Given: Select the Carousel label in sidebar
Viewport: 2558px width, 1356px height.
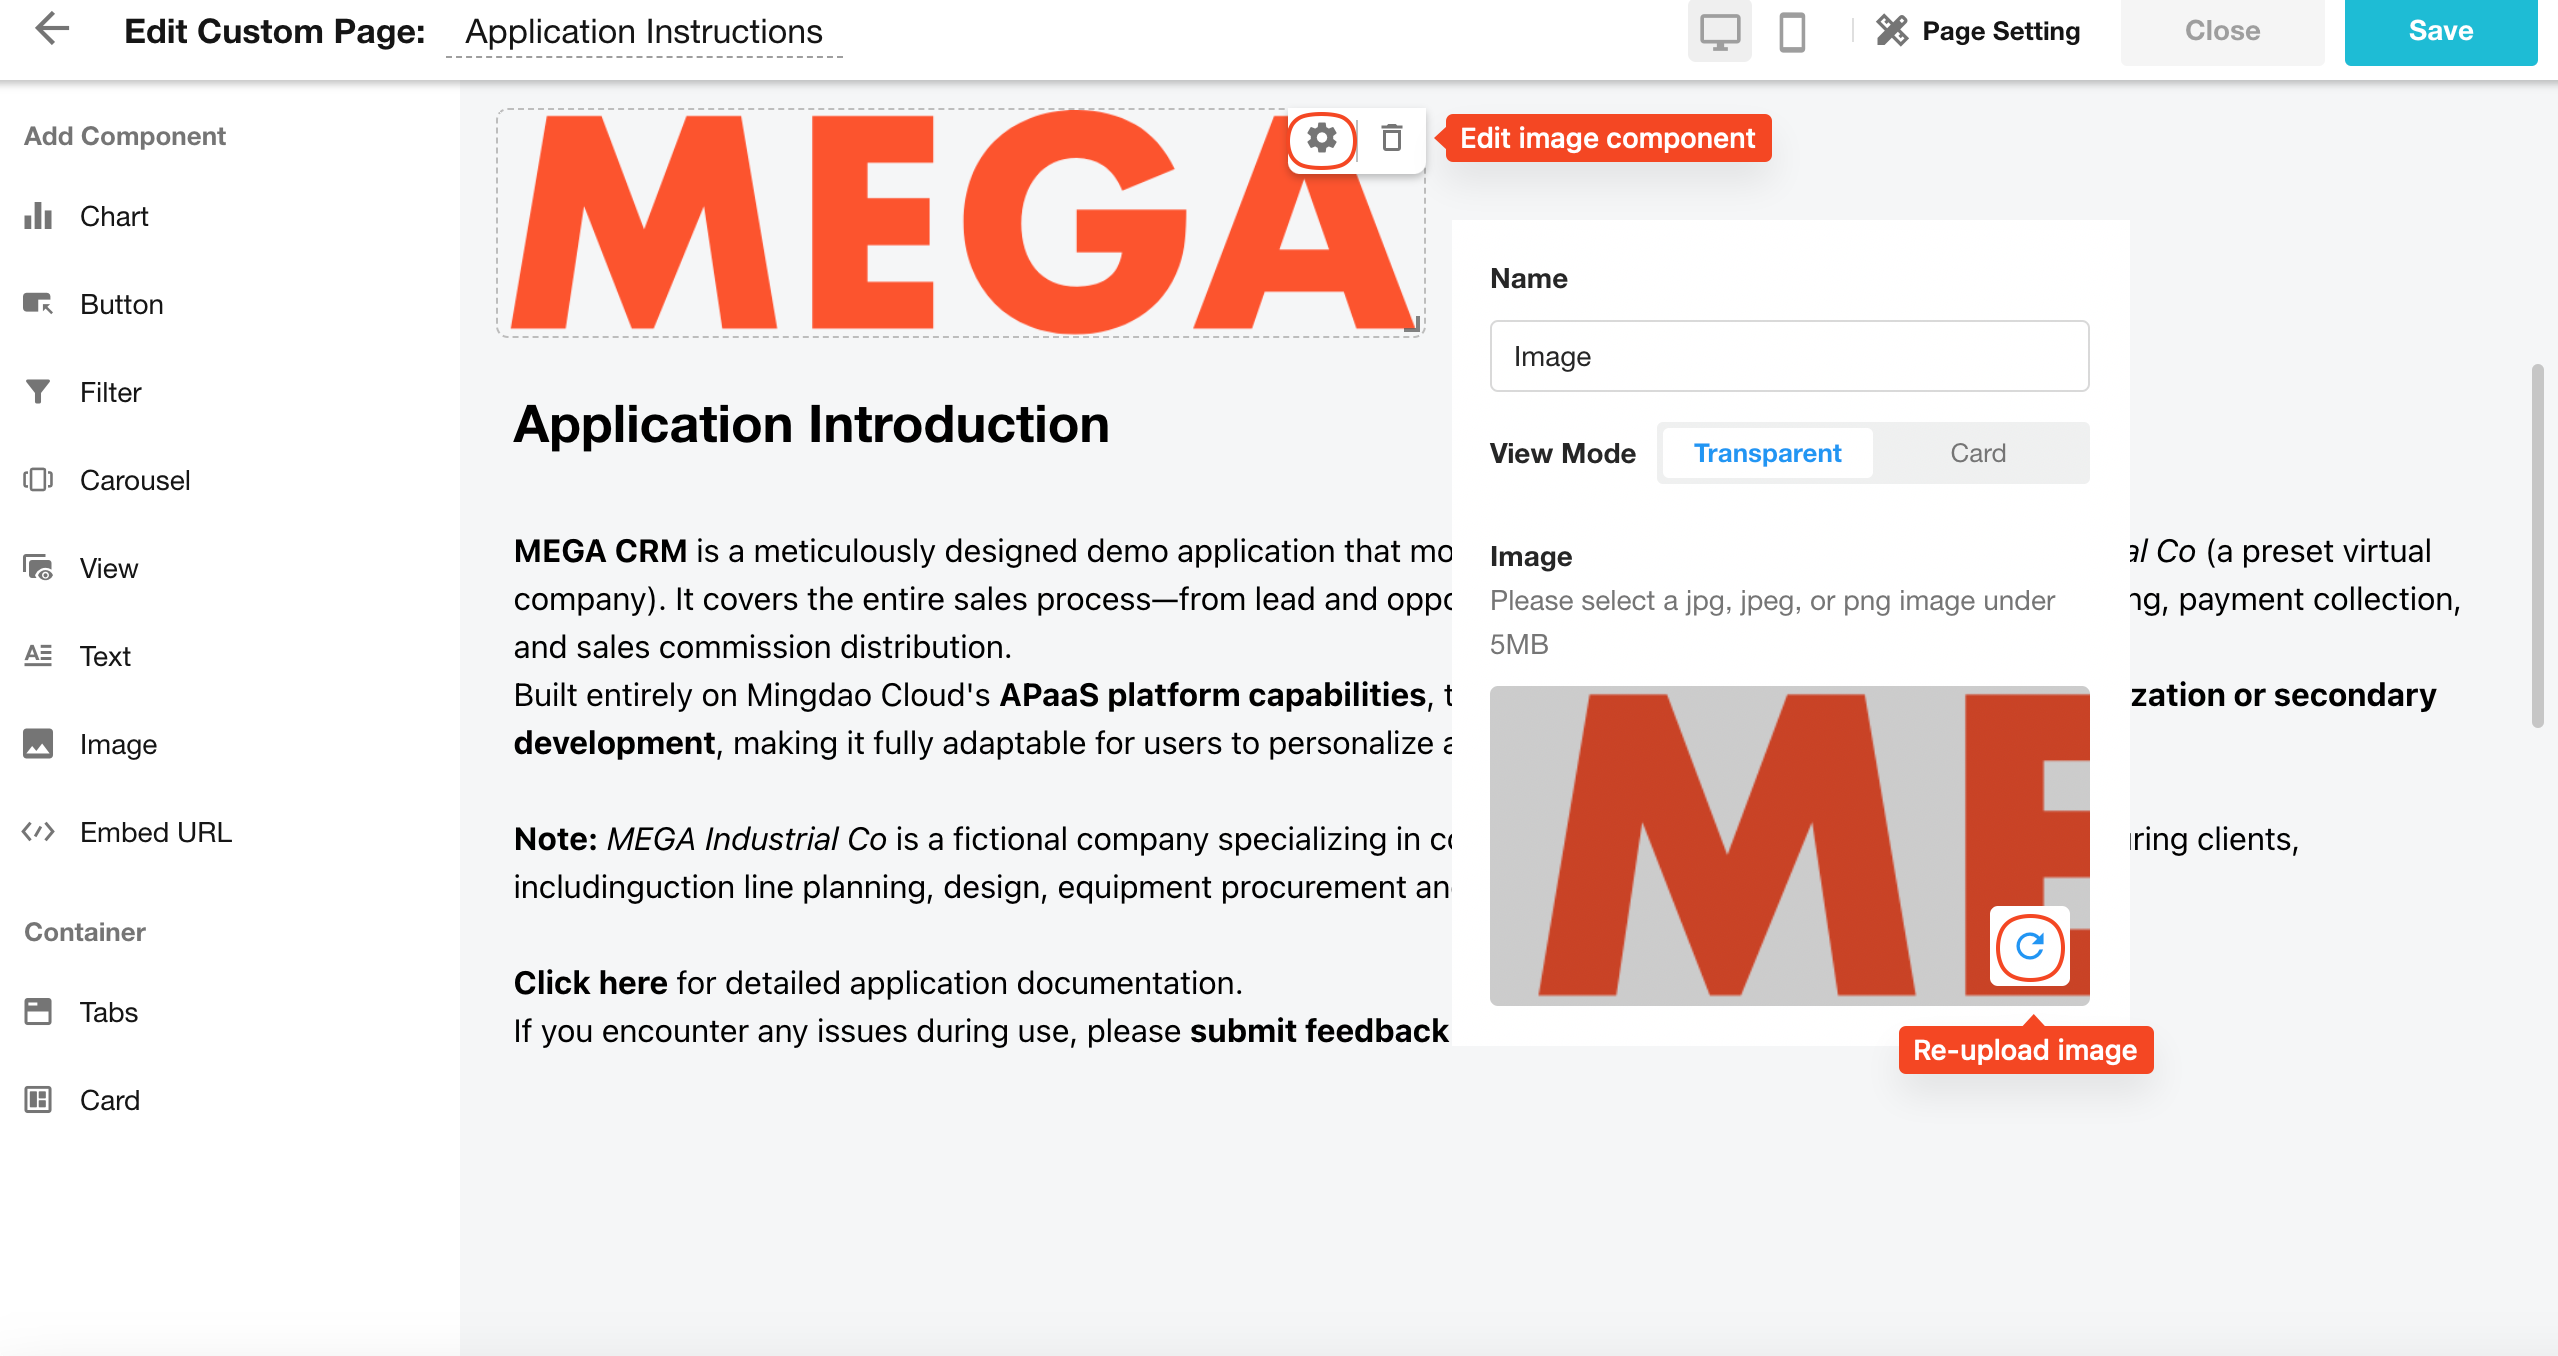Looking at the screenshot, I should (135, 480).
